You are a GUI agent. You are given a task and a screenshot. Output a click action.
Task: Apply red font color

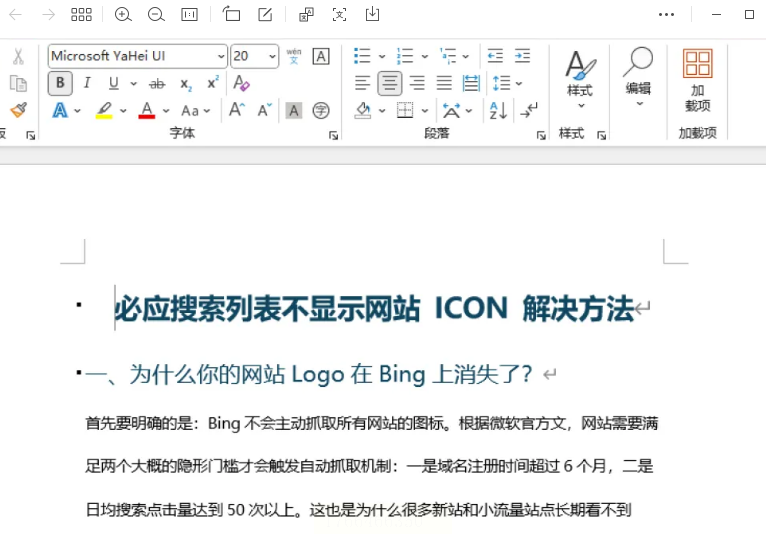click(147, 110)
